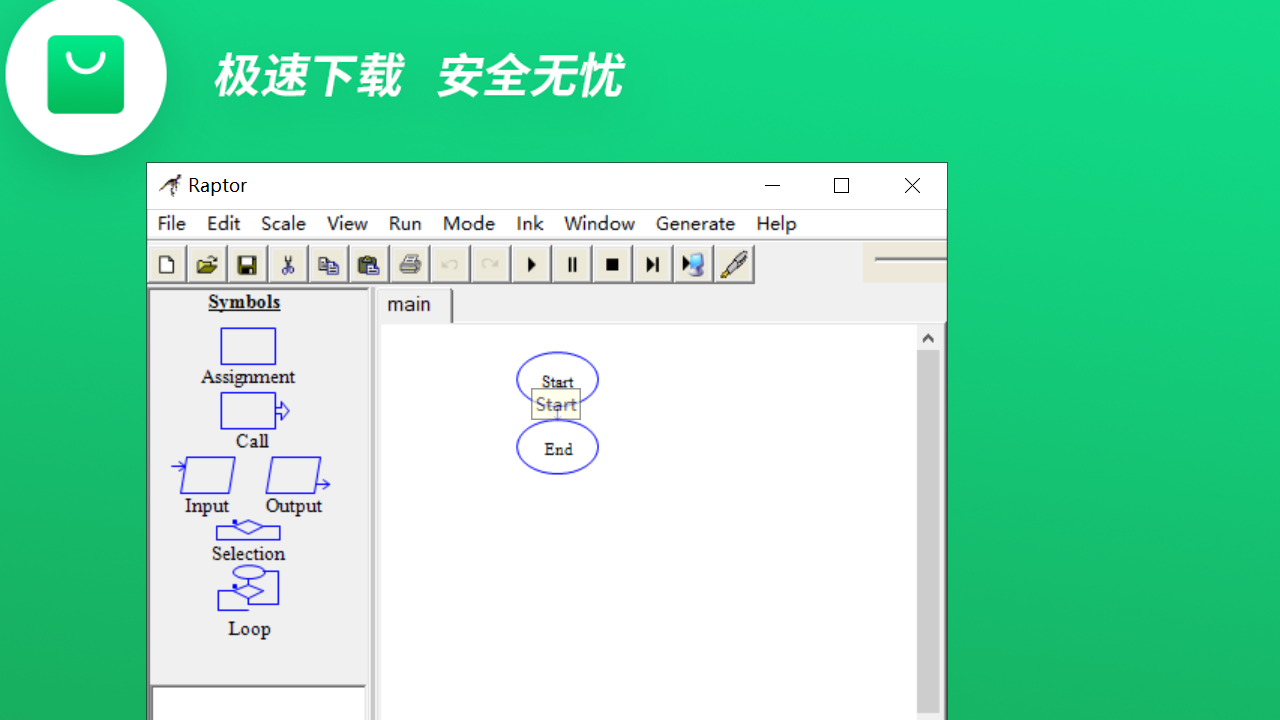Select the Assignment symbol
Viewport: 1280px width, 720px height.
[247, 346]
